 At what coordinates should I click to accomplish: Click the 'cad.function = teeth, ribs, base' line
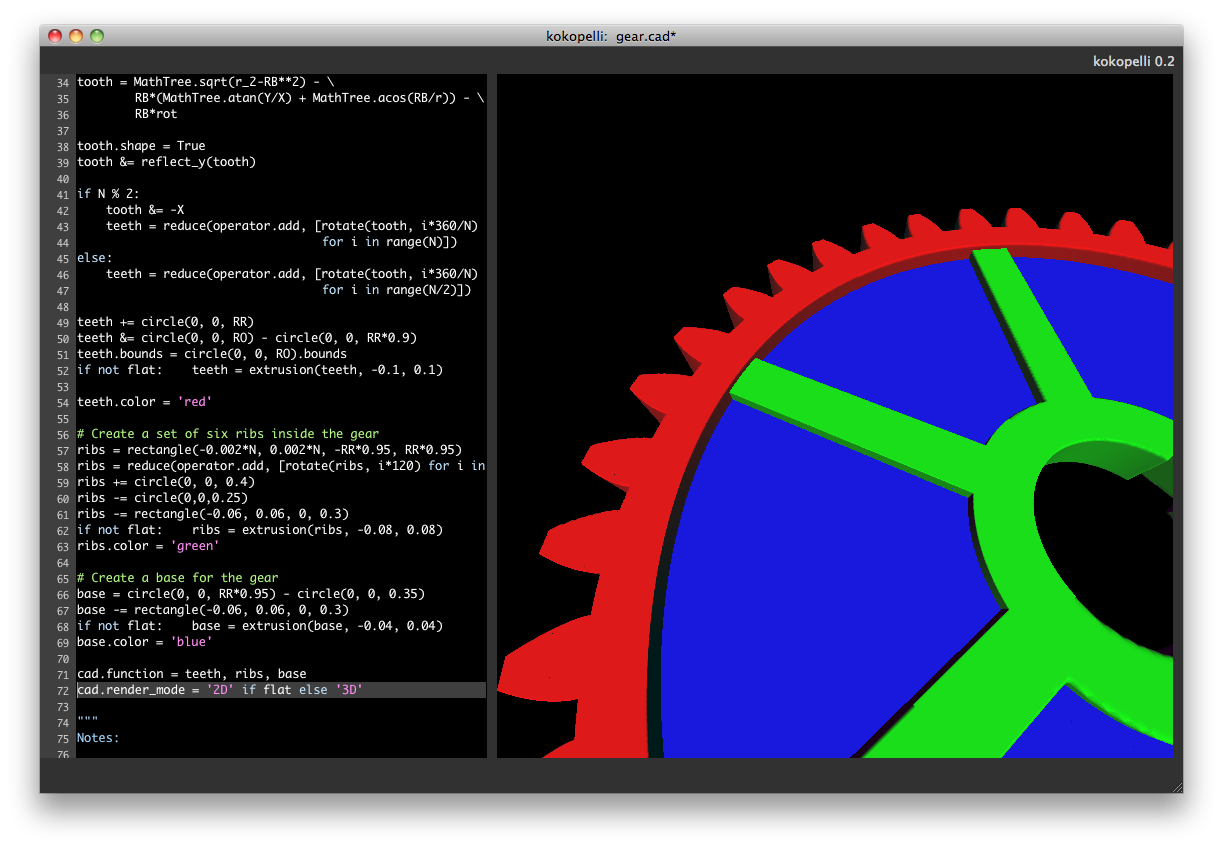pyautogui.click(x=191, y=674)
